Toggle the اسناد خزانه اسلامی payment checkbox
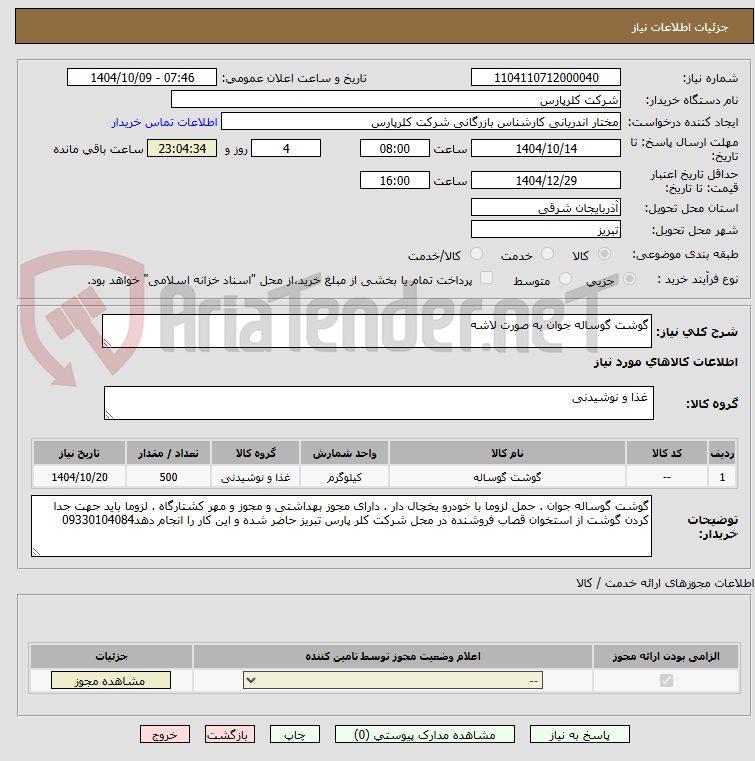Image resolution: width=755 pixels, height=761 pixels. pyautogui.click(x=486, y=278)
